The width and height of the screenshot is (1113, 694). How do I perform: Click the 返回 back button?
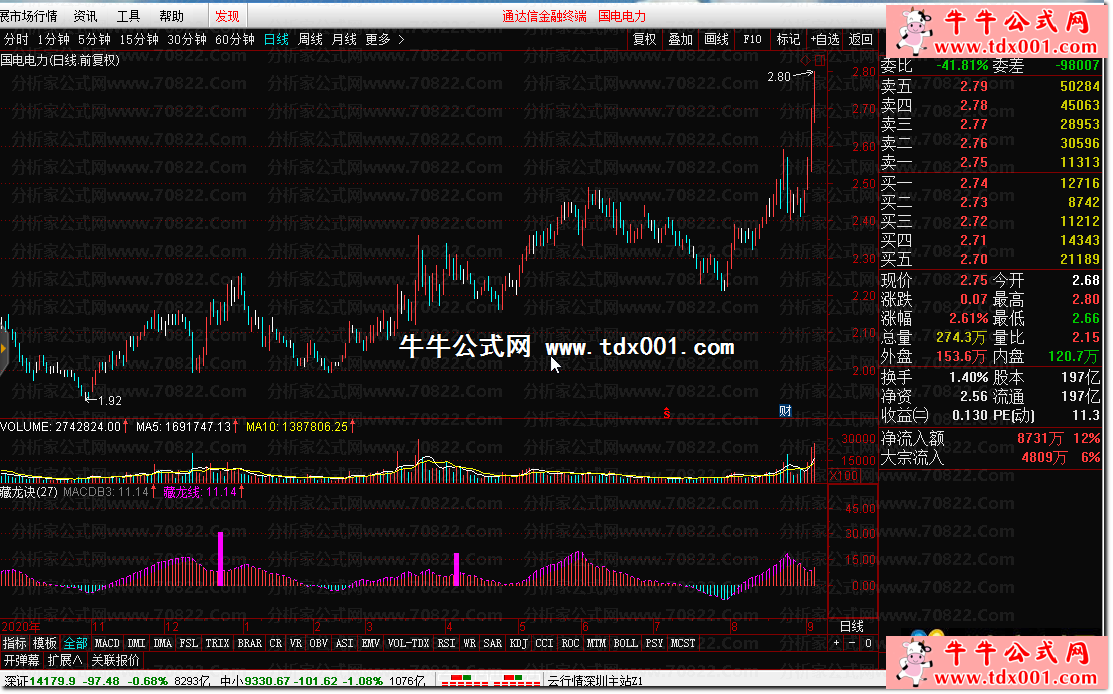(860, 39)
